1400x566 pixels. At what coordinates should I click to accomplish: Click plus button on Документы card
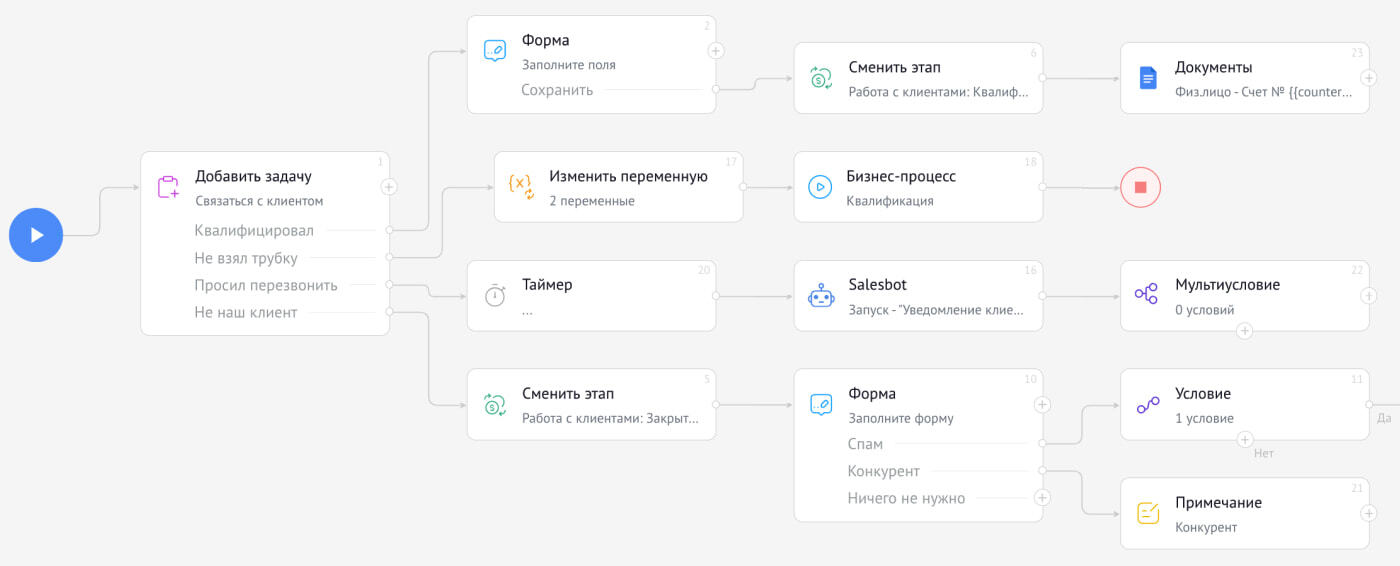click(x=1369, y=78)
